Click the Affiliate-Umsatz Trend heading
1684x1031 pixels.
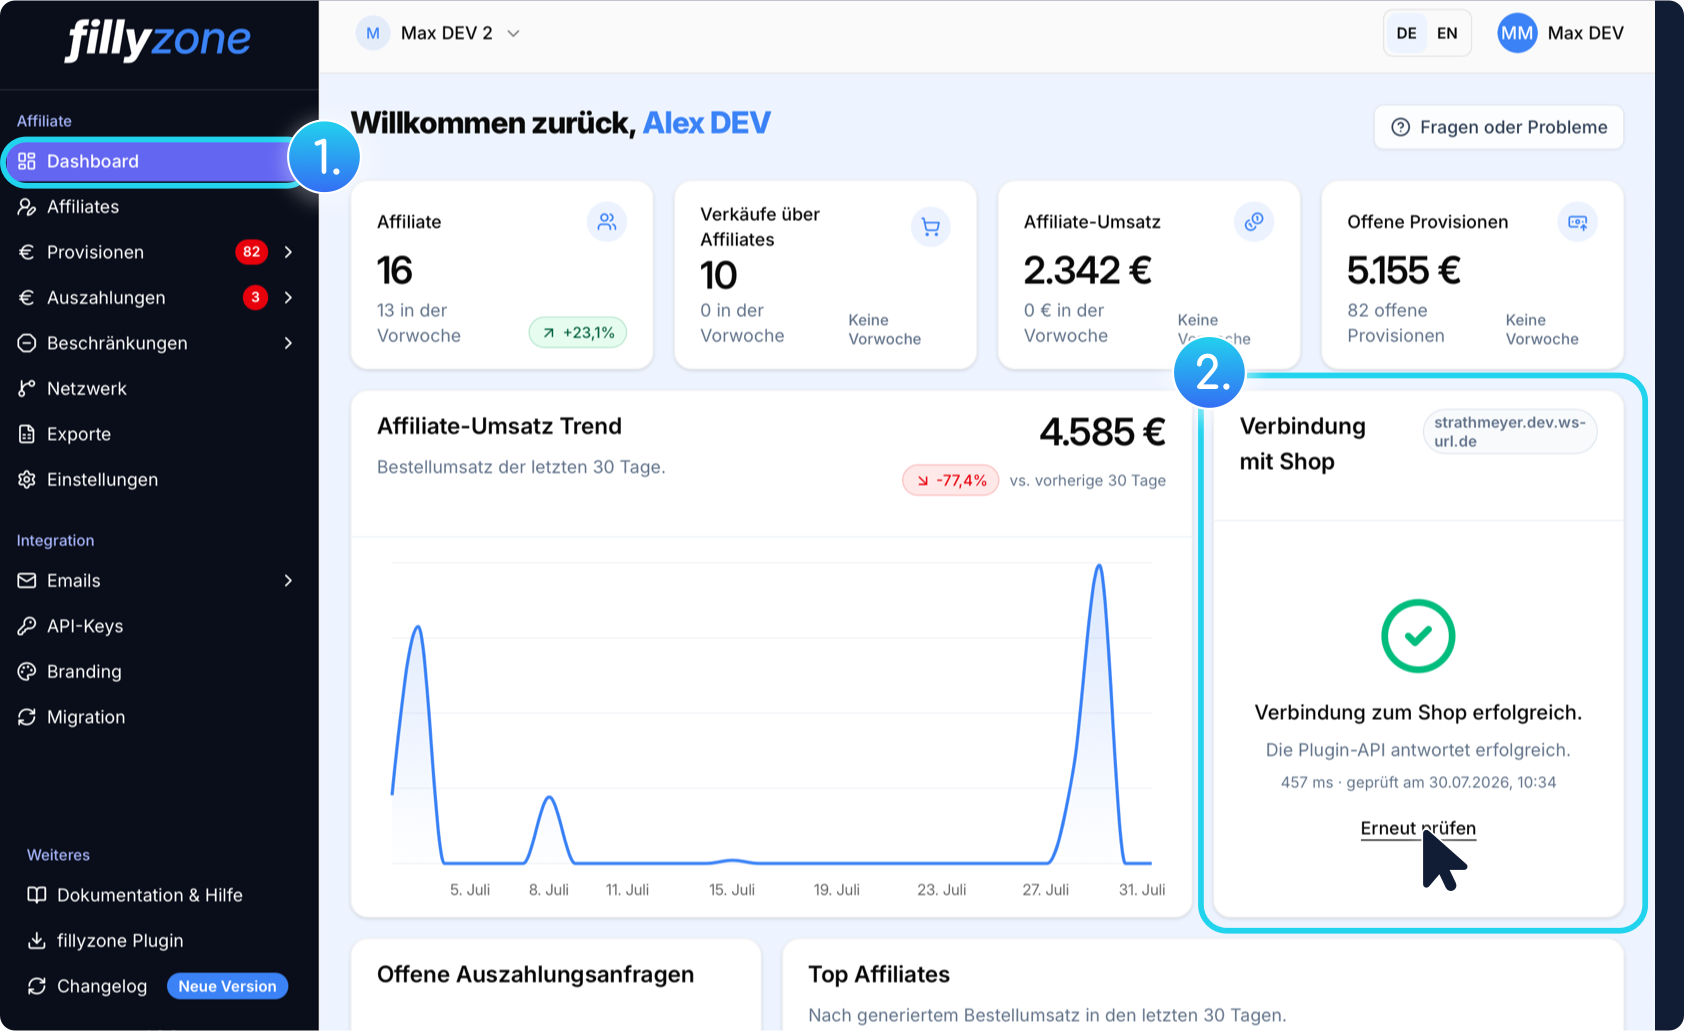pos(499,427)
